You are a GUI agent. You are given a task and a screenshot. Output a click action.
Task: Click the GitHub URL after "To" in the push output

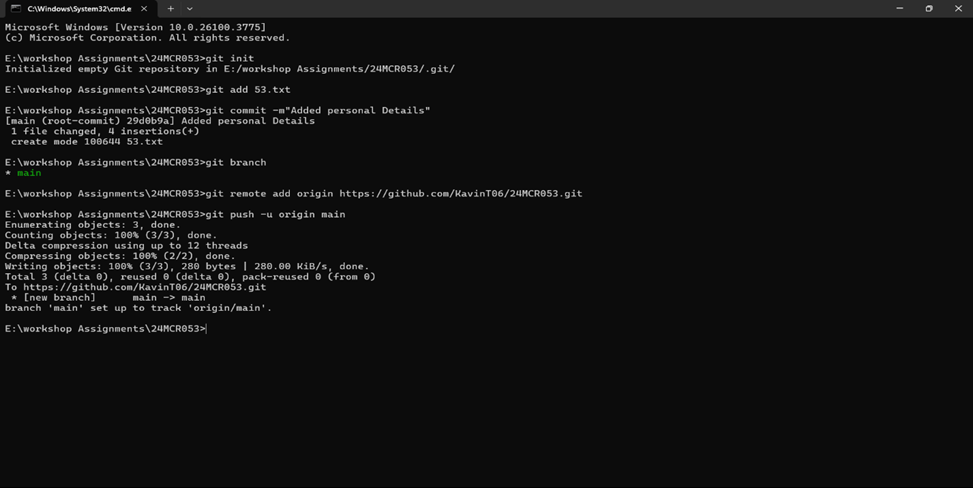coord(145,287)
